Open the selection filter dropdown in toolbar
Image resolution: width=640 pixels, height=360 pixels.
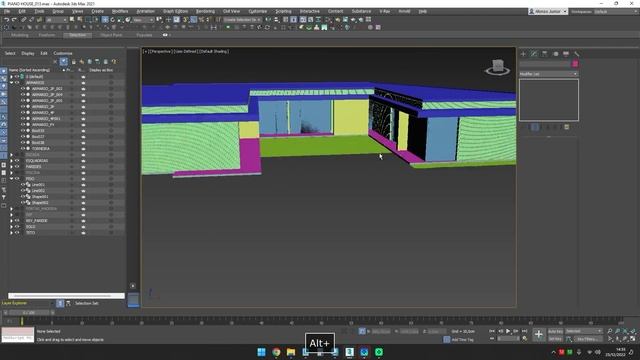pos(56,20)
